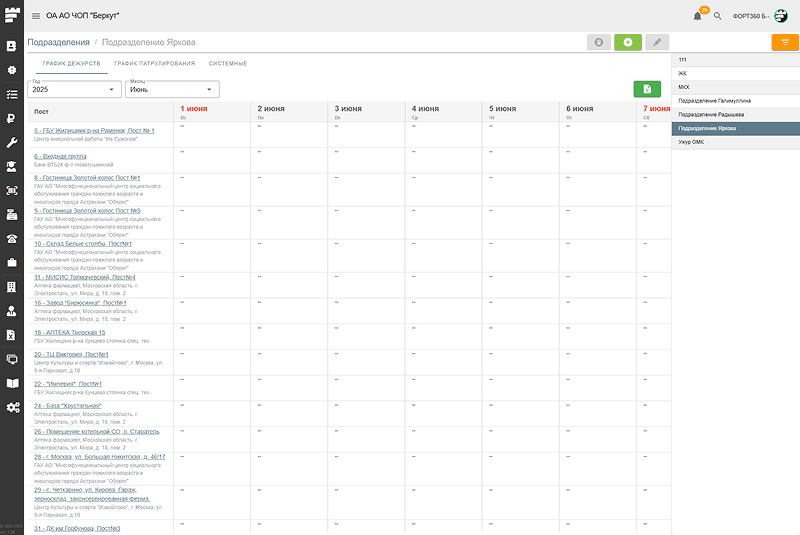
Task: Open notifications bell icon
Action: 698,16
